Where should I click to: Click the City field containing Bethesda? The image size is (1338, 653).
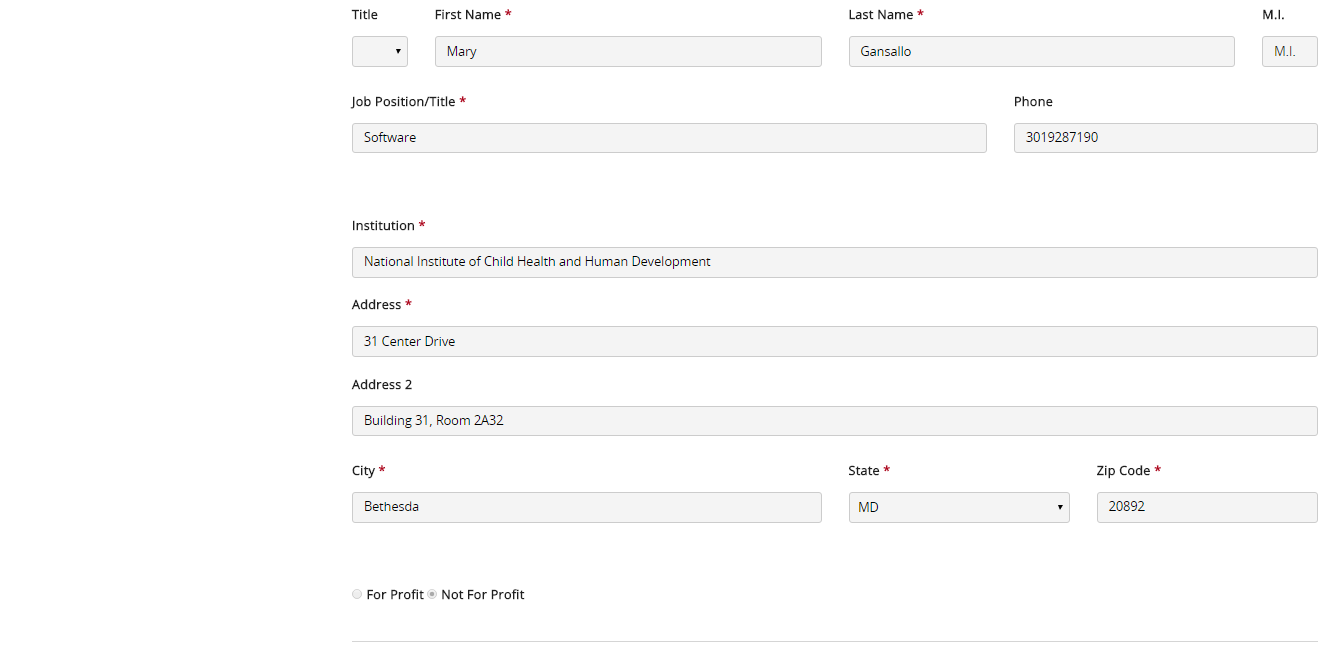(586, 507)
